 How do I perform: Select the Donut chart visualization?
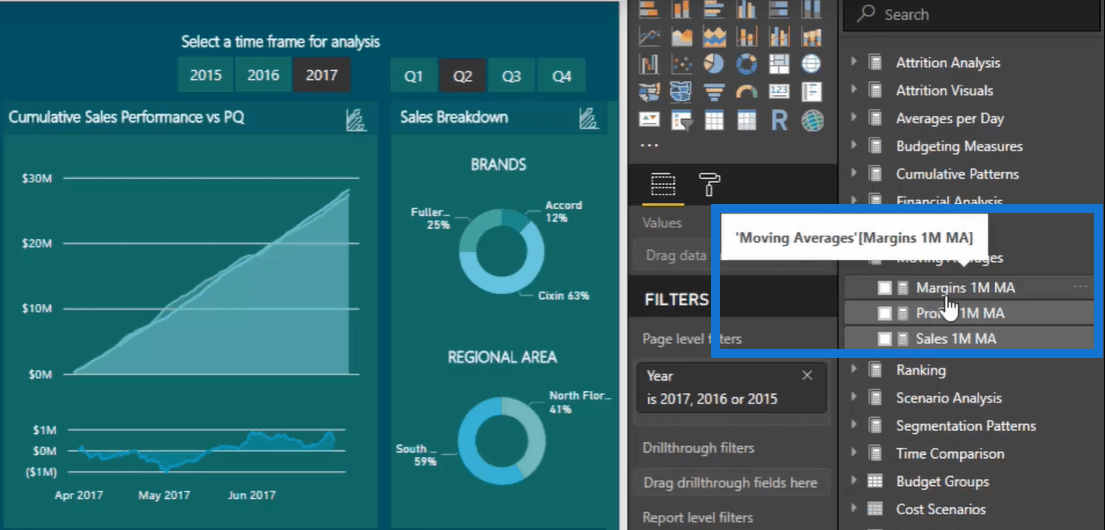(747, 64)
